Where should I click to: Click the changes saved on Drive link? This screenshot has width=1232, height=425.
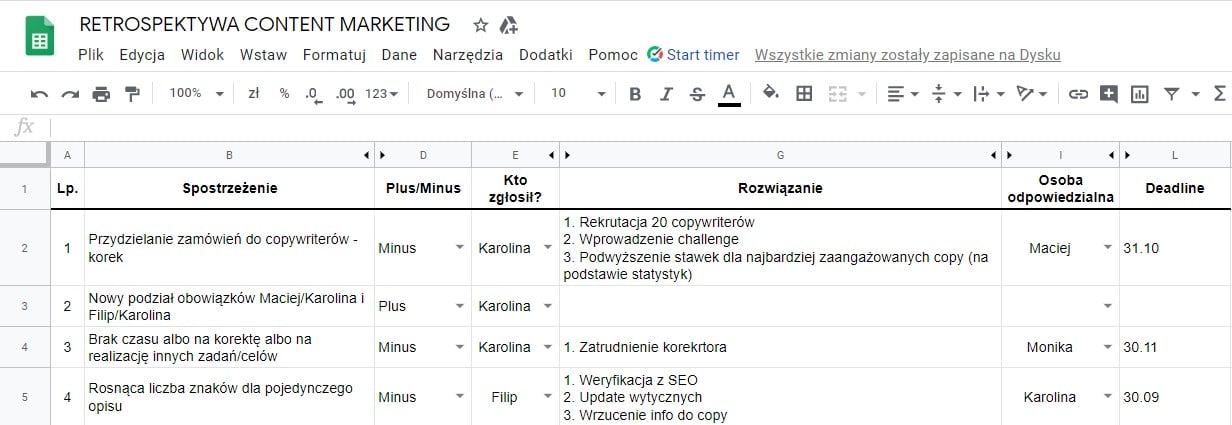point(907,55)
